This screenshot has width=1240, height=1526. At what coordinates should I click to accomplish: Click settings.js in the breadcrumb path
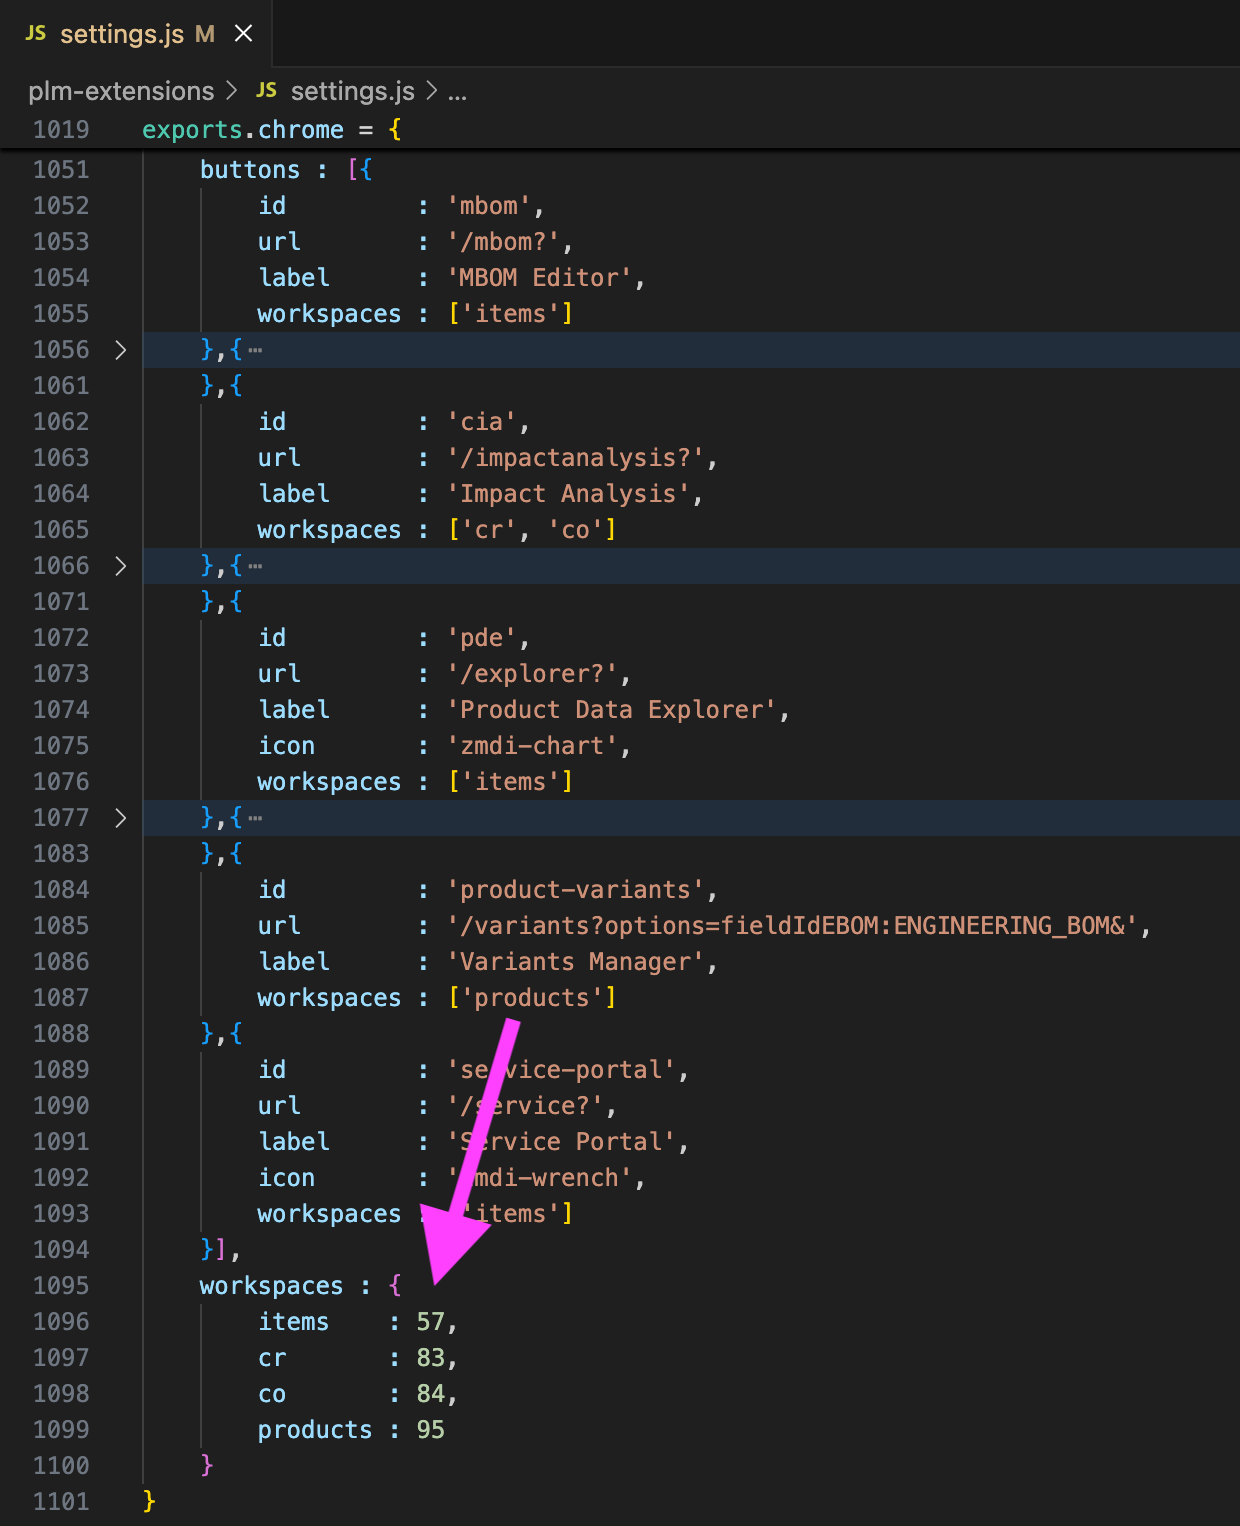coord(352,91)
